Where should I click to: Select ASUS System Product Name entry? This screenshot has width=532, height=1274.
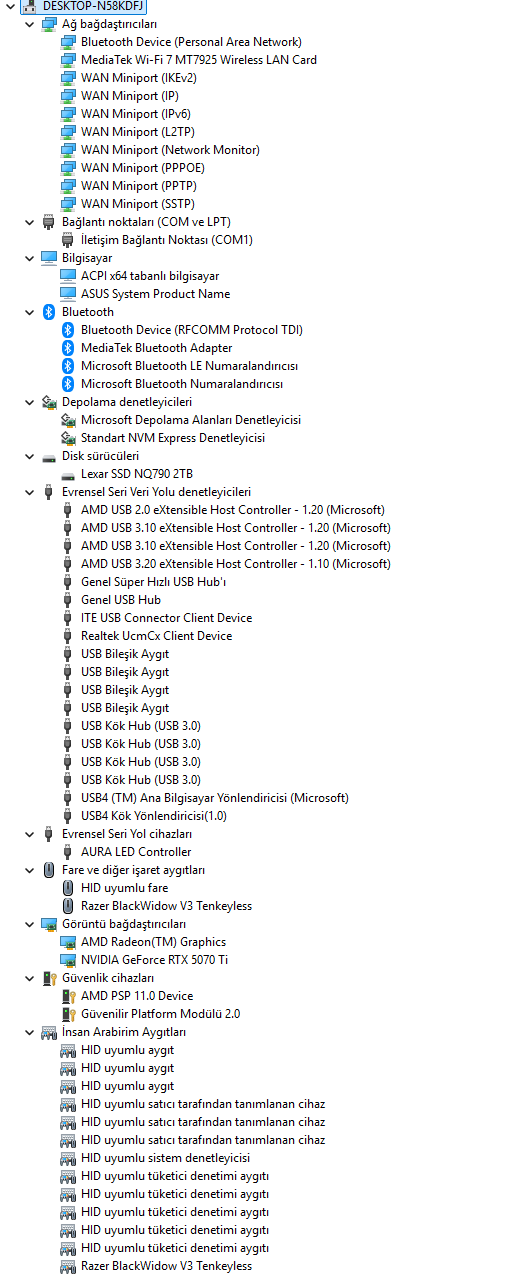pyautogui.click(x=155, y=294)
